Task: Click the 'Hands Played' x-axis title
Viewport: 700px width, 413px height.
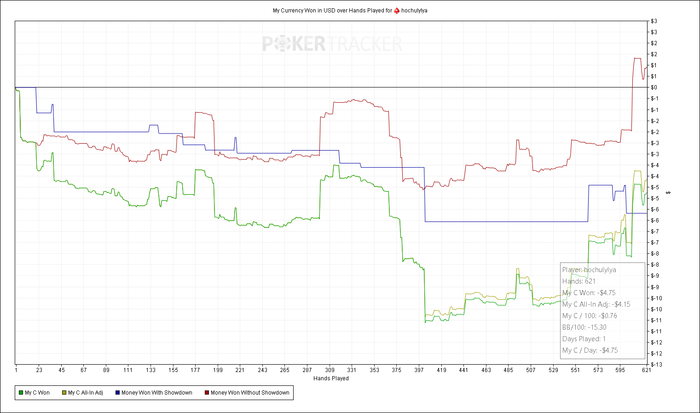Action: 331,378
